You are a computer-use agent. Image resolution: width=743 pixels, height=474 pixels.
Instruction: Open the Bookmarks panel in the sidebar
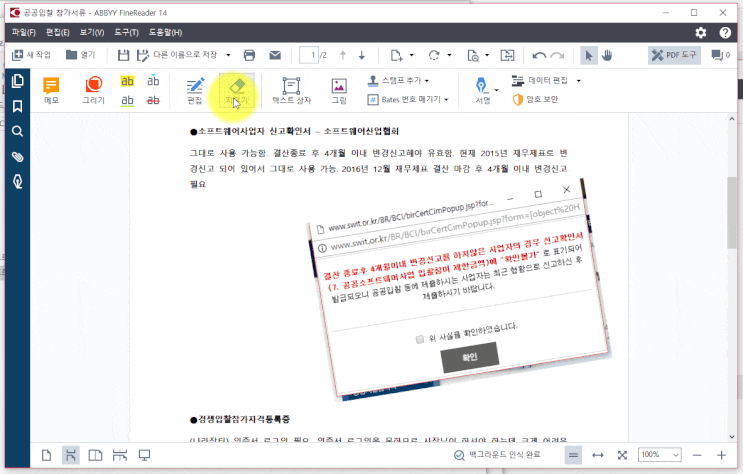[x=18, y=106]
